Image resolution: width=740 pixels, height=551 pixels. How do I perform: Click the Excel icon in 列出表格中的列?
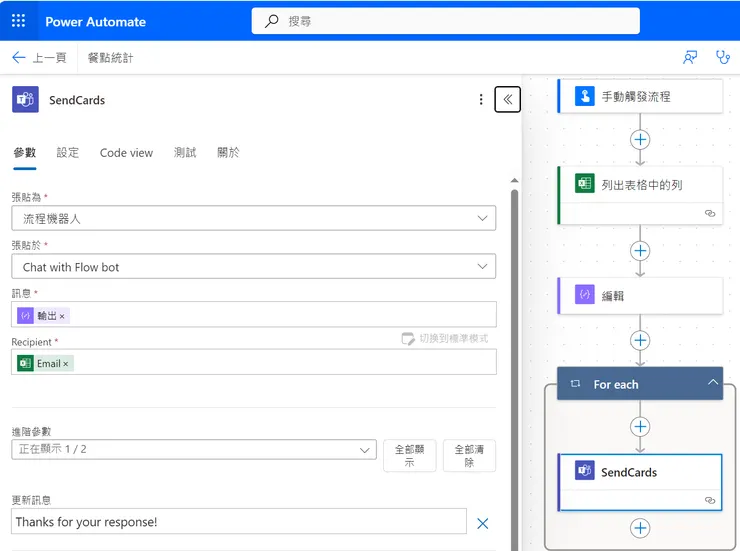pyautogui.click(x=584, y=184)
